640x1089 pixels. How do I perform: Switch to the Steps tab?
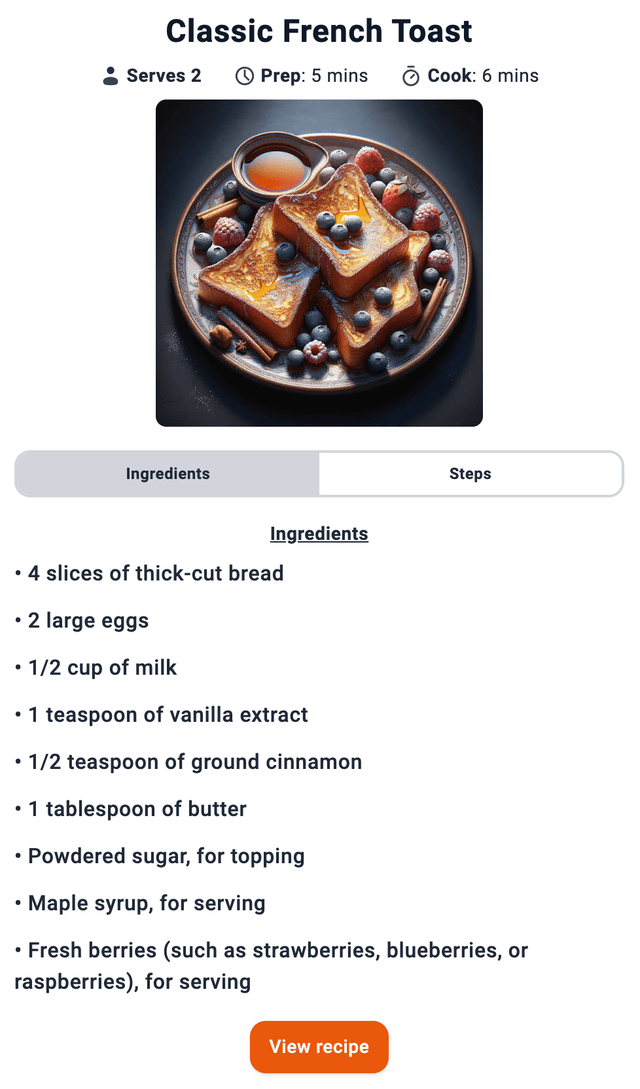[469, 473]
